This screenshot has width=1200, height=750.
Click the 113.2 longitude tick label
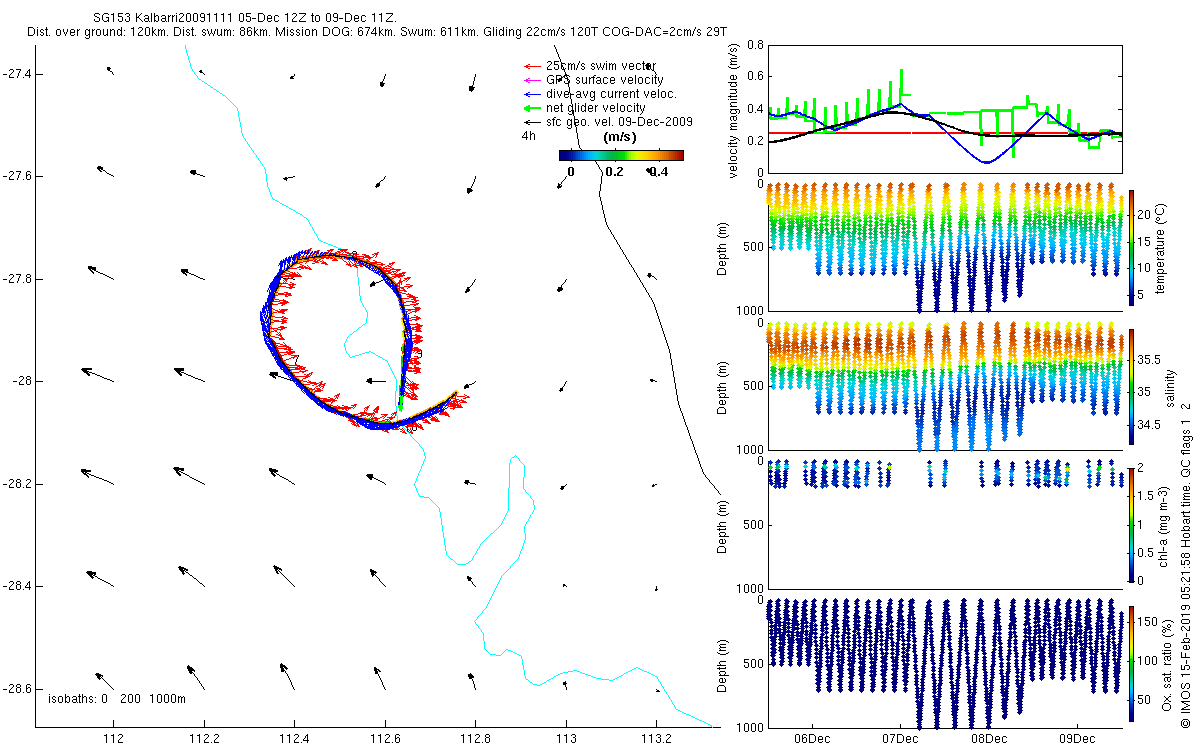pyautogui.click(x=656, y=739)
